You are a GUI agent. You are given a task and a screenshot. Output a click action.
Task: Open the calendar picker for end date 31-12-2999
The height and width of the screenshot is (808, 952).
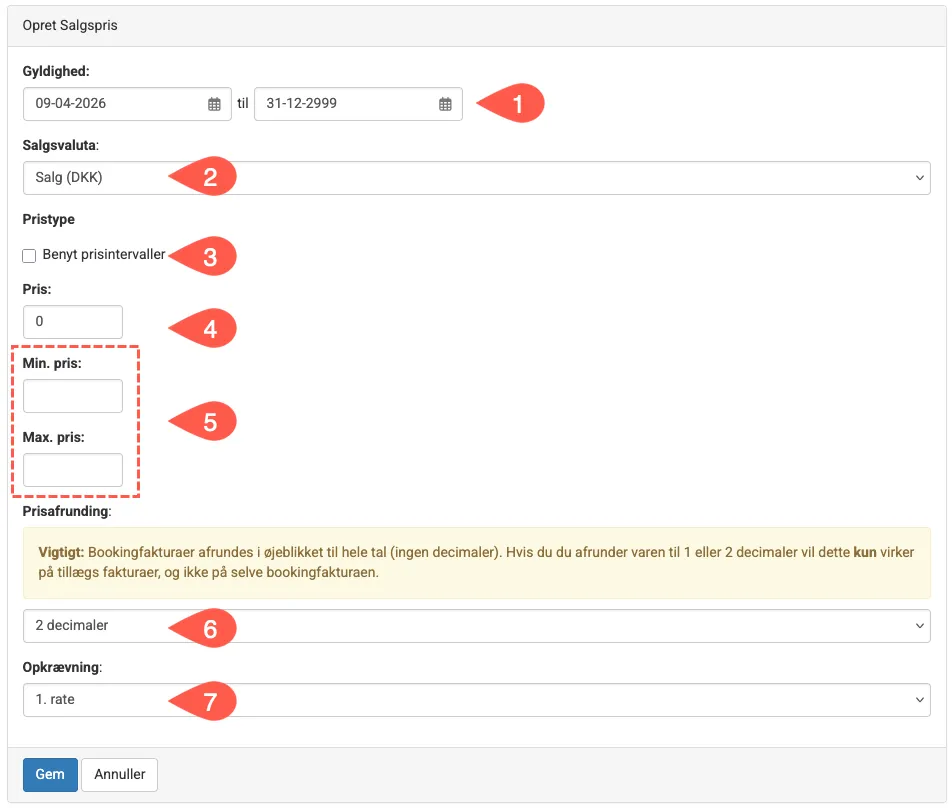click(x=445, y=104)
